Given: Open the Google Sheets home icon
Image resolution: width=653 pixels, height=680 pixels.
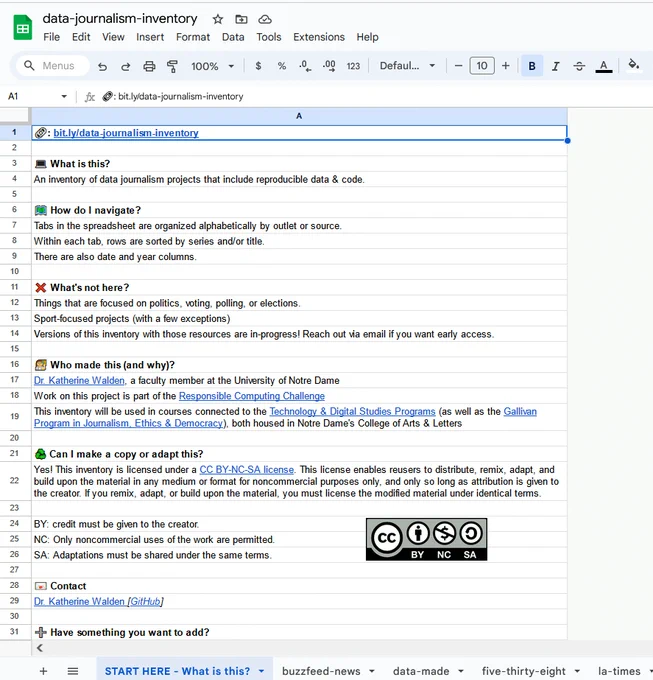Looking at the screenshot, I should [x=23, y=27].
